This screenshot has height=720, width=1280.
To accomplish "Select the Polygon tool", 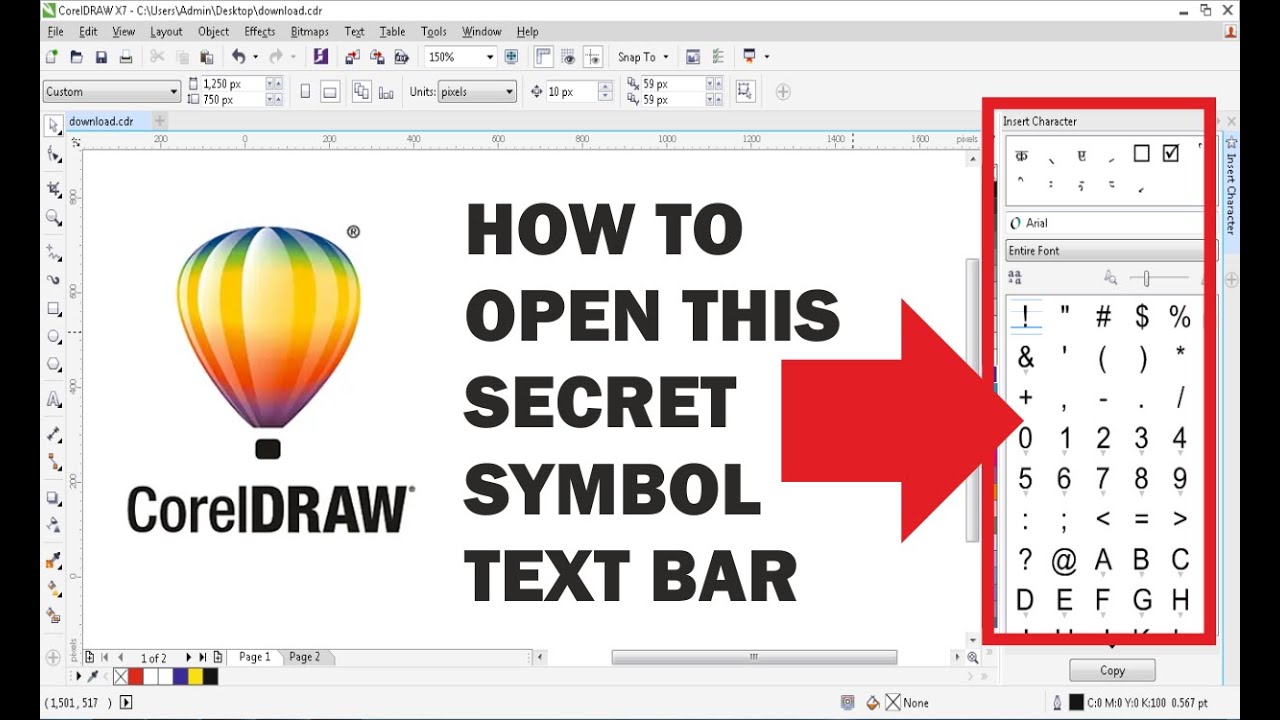I will (x=54, y=365).
